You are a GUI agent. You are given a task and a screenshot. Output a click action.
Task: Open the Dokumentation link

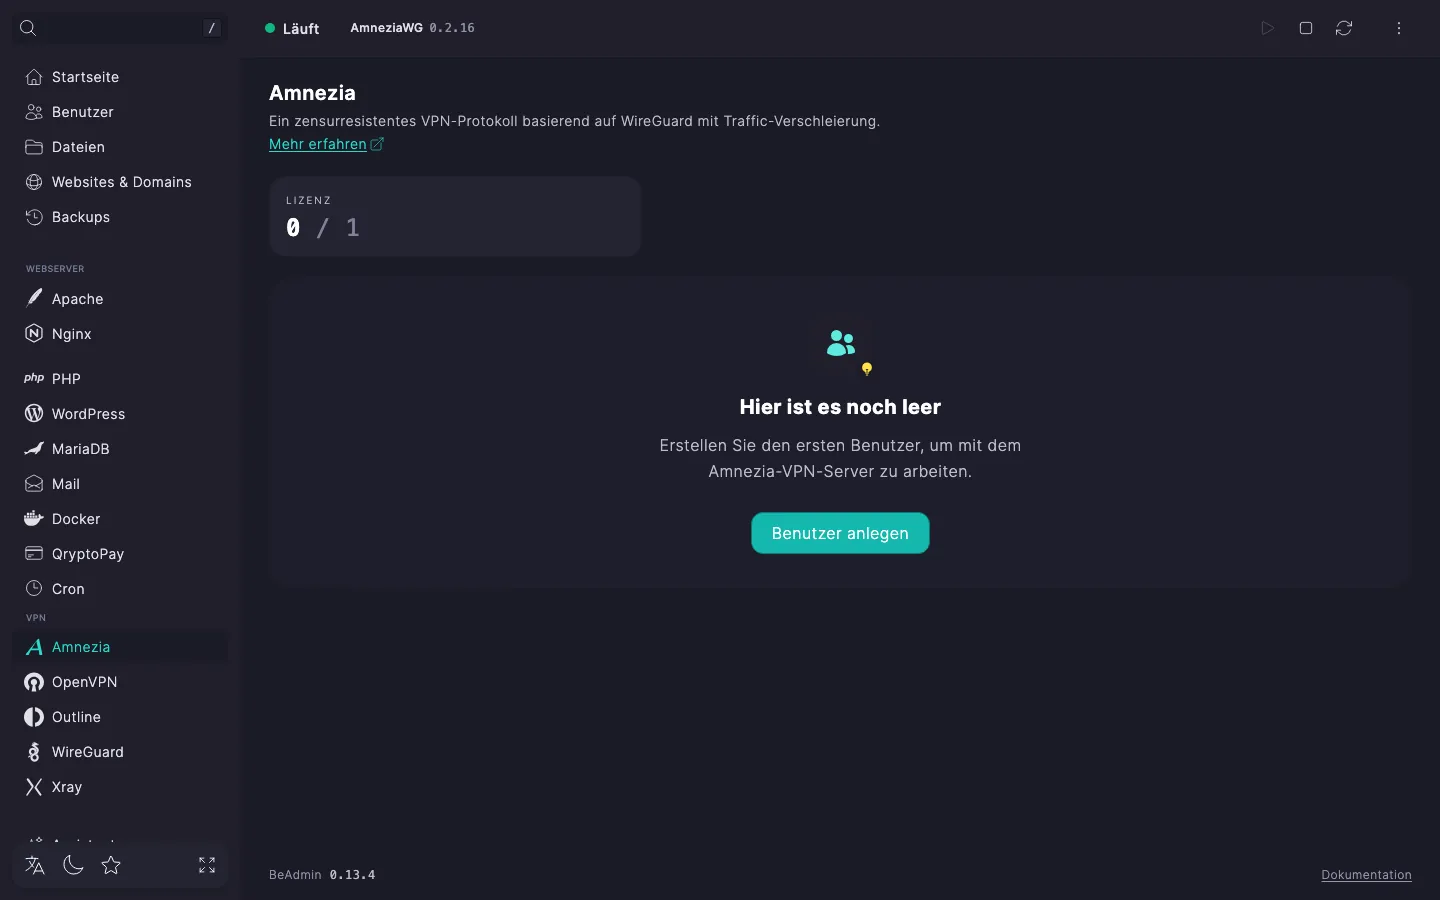[1366, 875]
